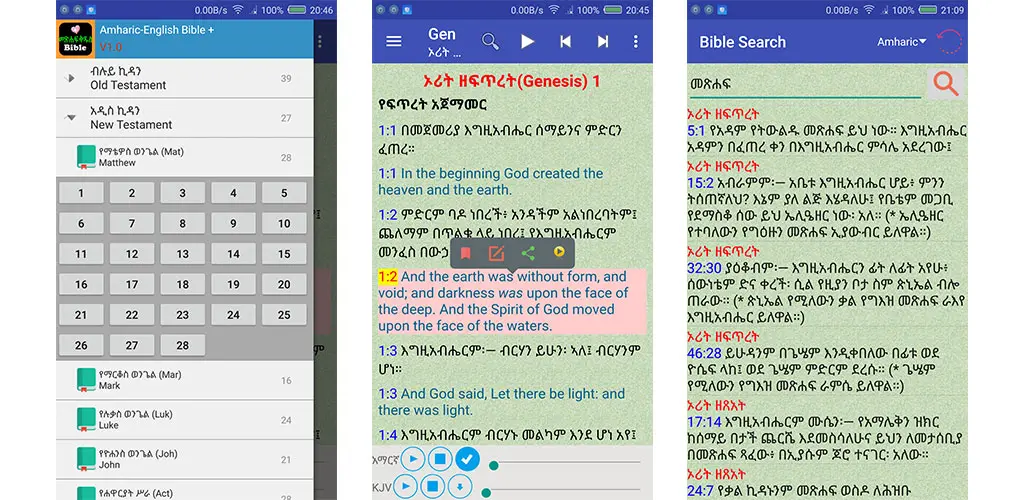Screen dimensions: 1024x500
Task: Select Matthew chapter 16 button
Action: 81,284
